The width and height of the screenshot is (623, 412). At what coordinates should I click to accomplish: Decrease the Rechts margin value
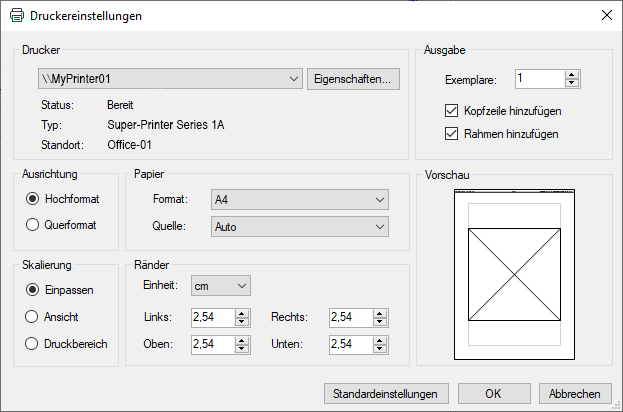click(379, 322)
